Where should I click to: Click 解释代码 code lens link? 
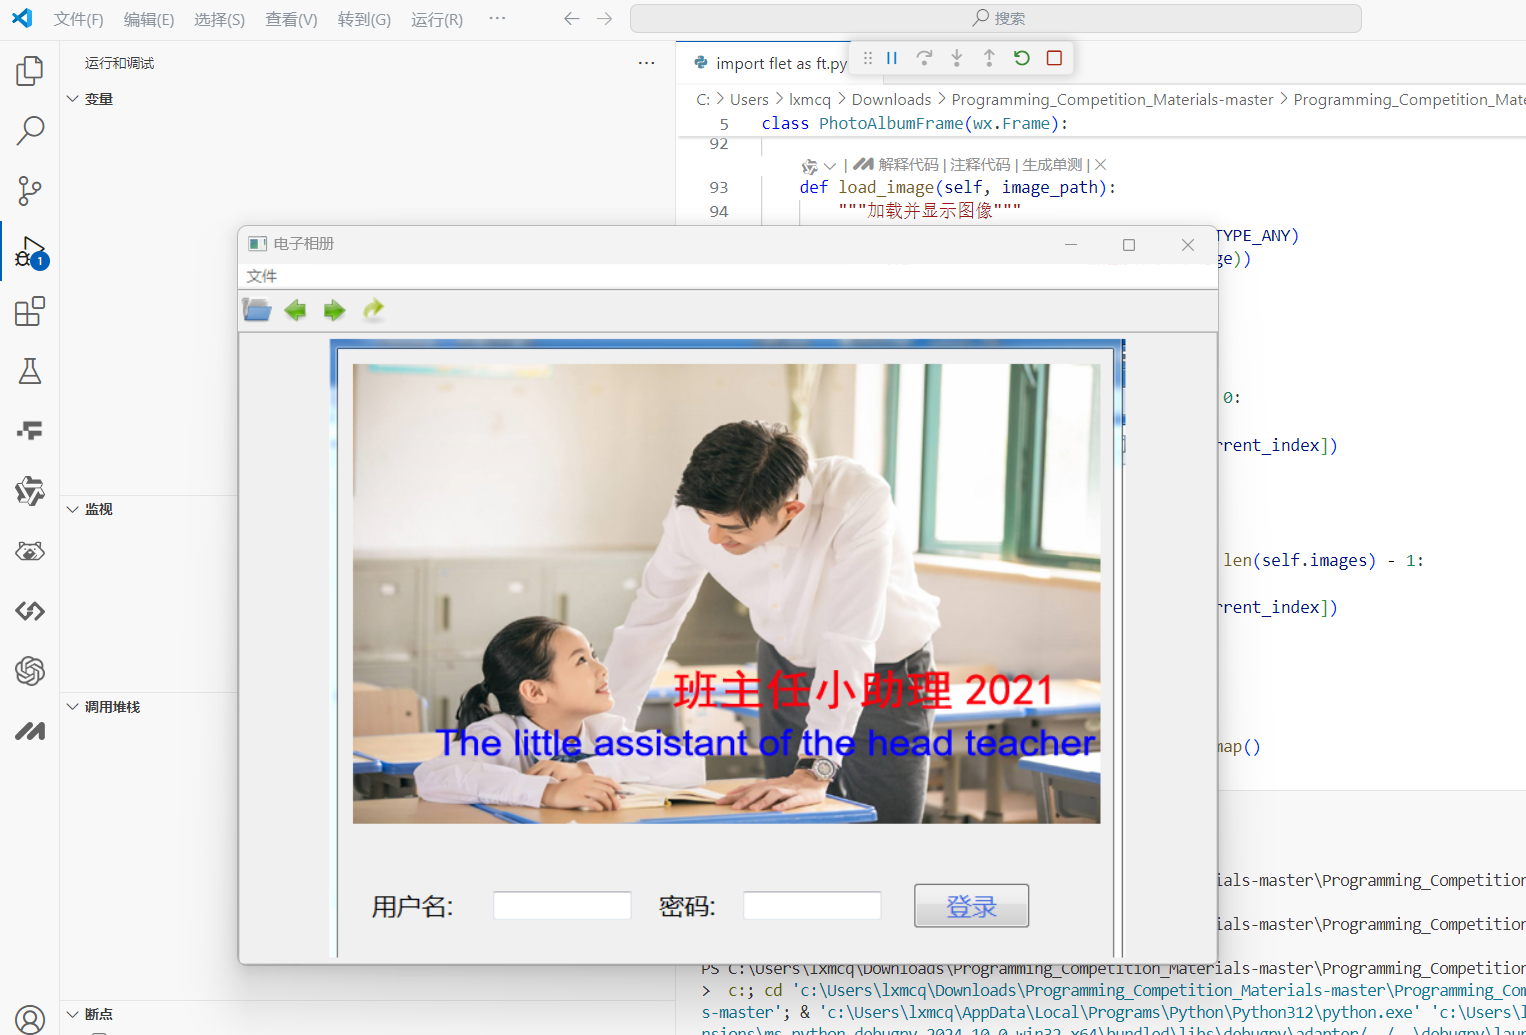[x=908, y=165]
